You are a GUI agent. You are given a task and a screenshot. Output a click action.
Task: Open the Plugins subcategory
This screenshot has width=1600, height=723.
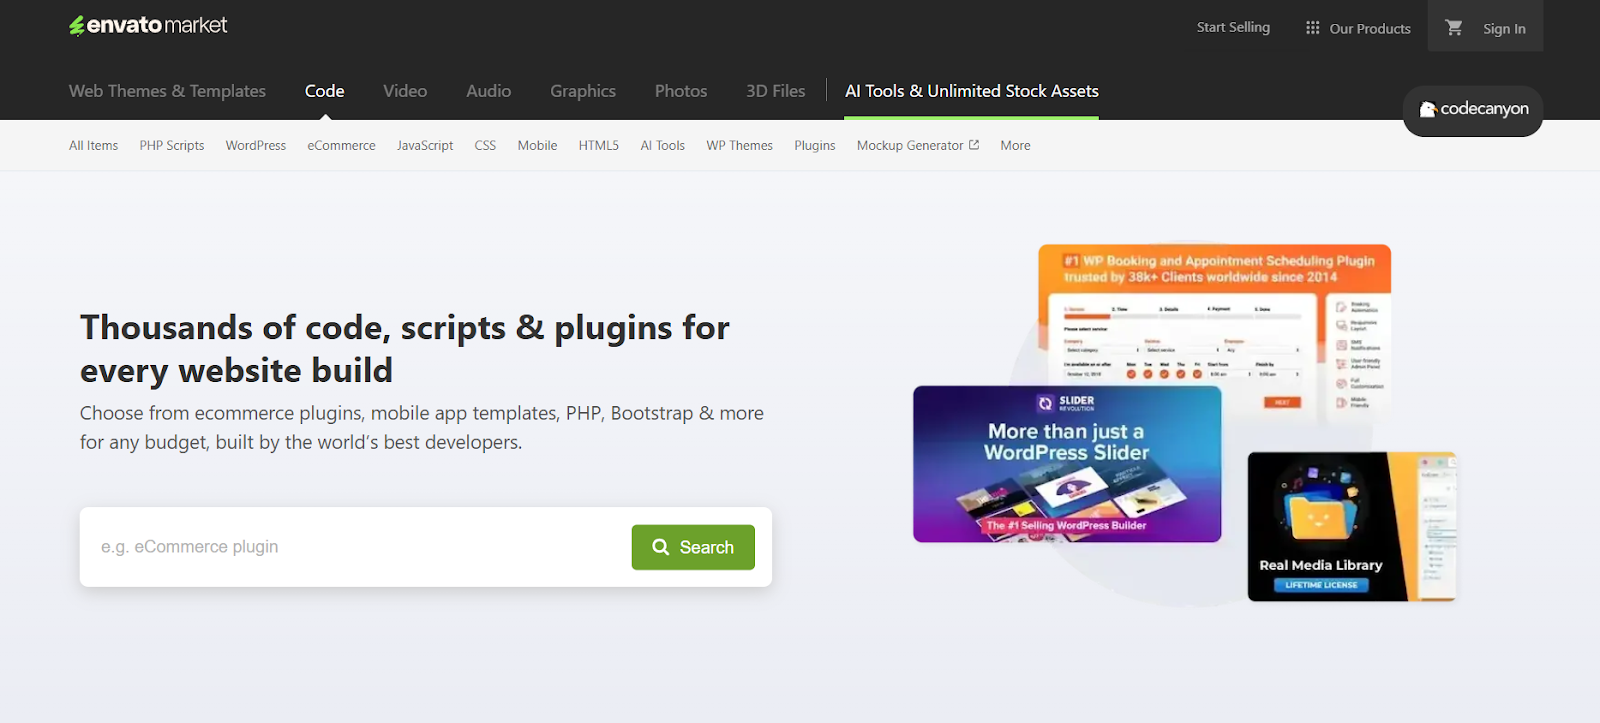814,145
